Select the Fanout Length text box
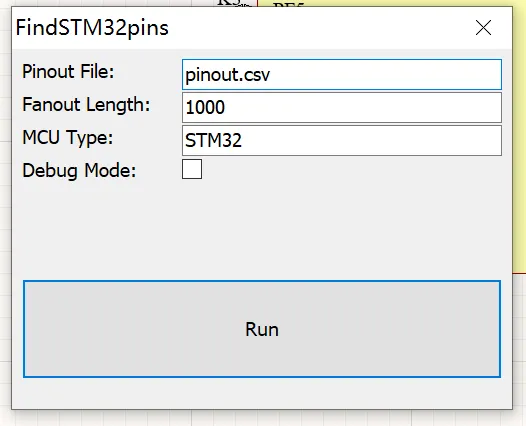This screenshot has width=526, height=426. coord(342,108)
